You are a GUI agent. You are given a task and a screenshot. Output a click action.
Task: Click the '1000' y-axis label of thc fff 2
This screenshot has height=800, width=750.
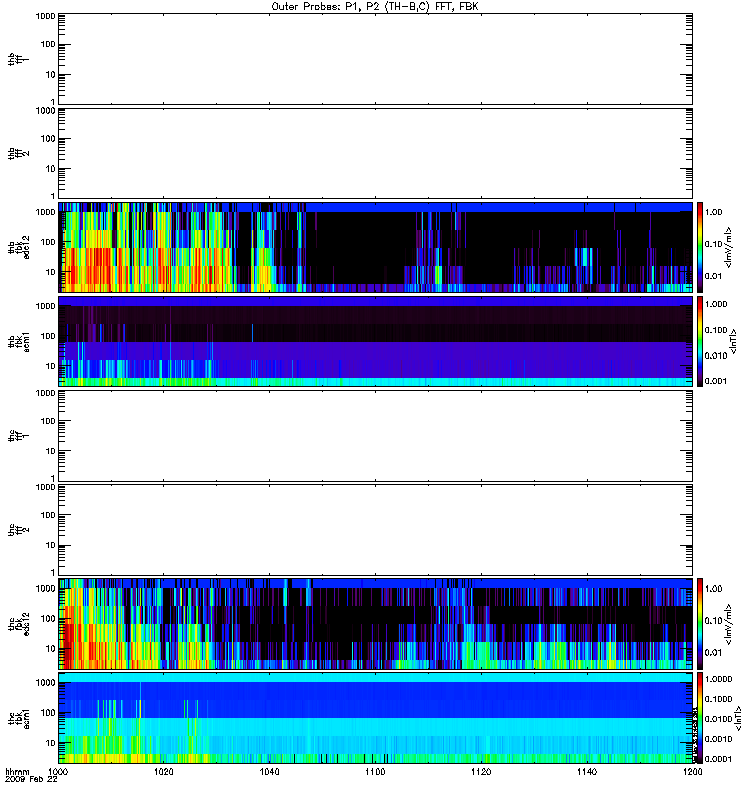(x=45, y=487)
